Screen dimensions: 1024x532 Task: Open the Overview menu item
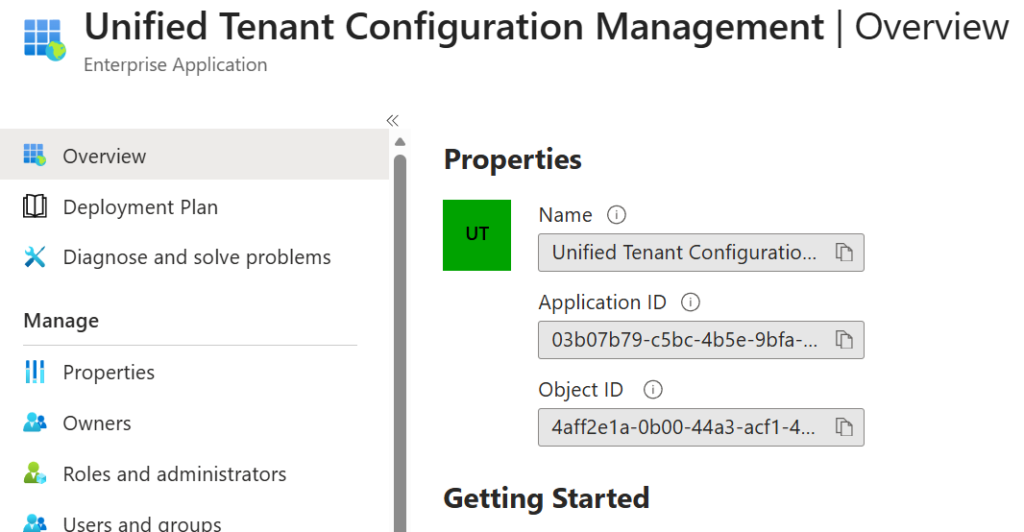tap(104, 156)
